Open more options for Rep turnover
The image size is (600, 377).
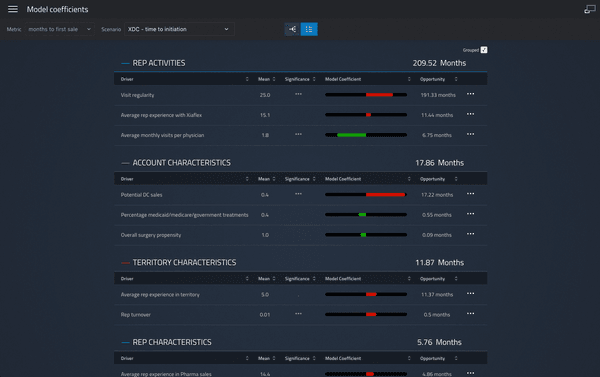pyautogui.click(x=471, y=313)
